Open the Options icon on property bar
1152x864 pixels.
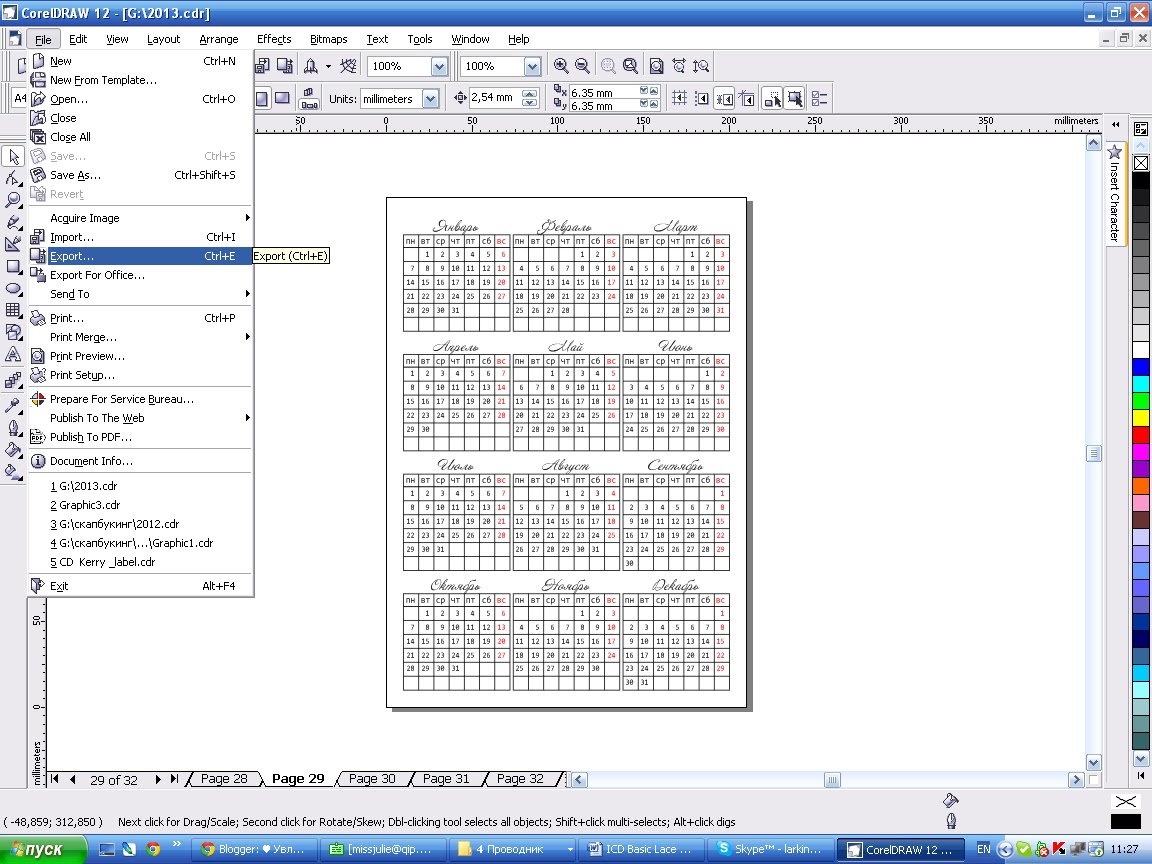[820, 98]
